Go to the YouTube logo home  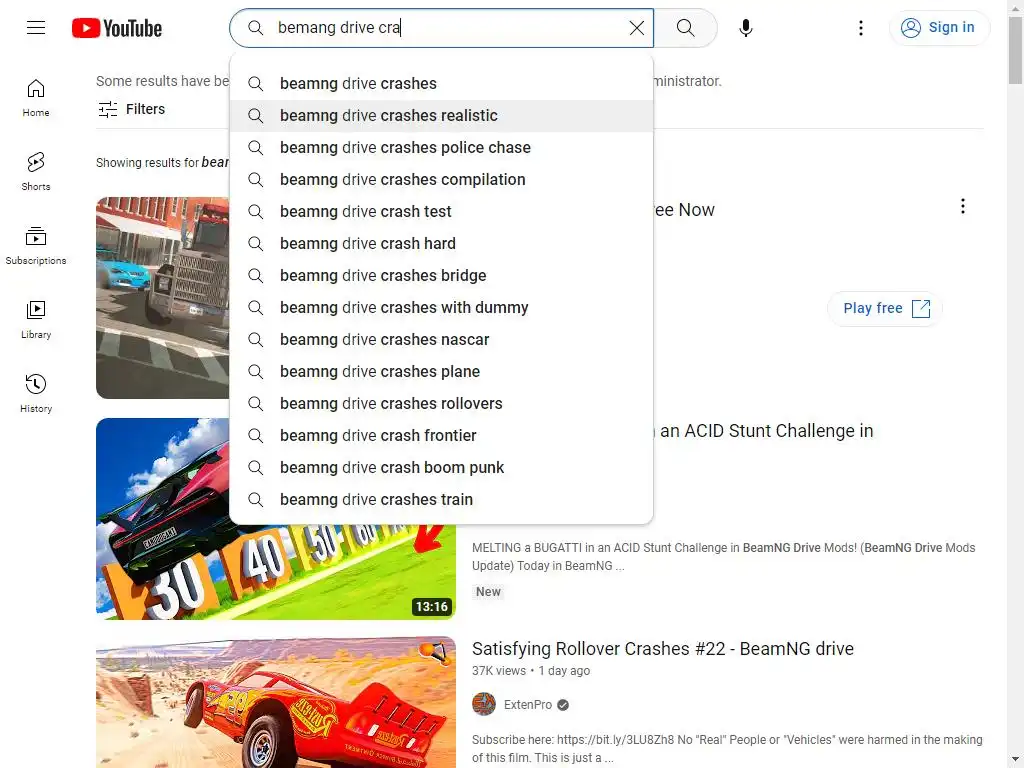pos(117,28)
